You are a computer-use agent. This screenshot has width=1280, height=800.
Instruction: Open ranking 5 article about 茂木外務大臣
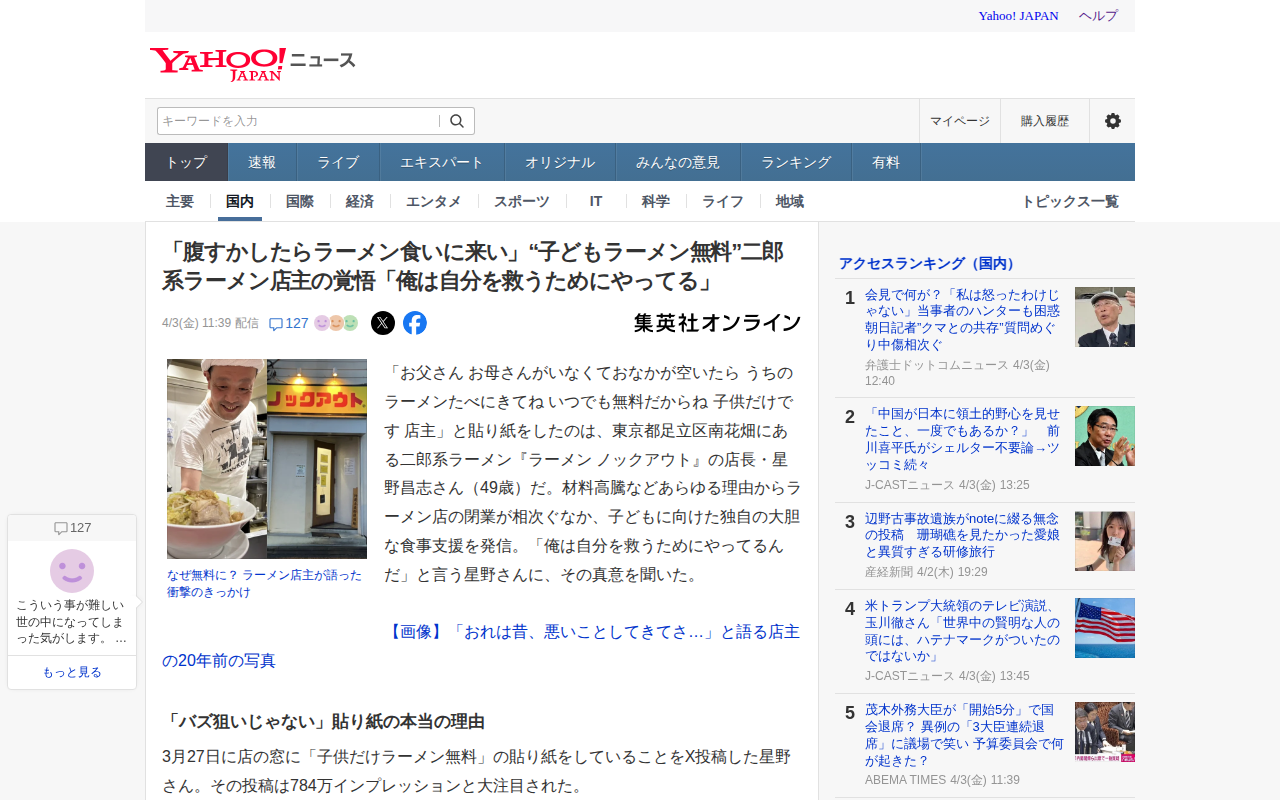963,735
